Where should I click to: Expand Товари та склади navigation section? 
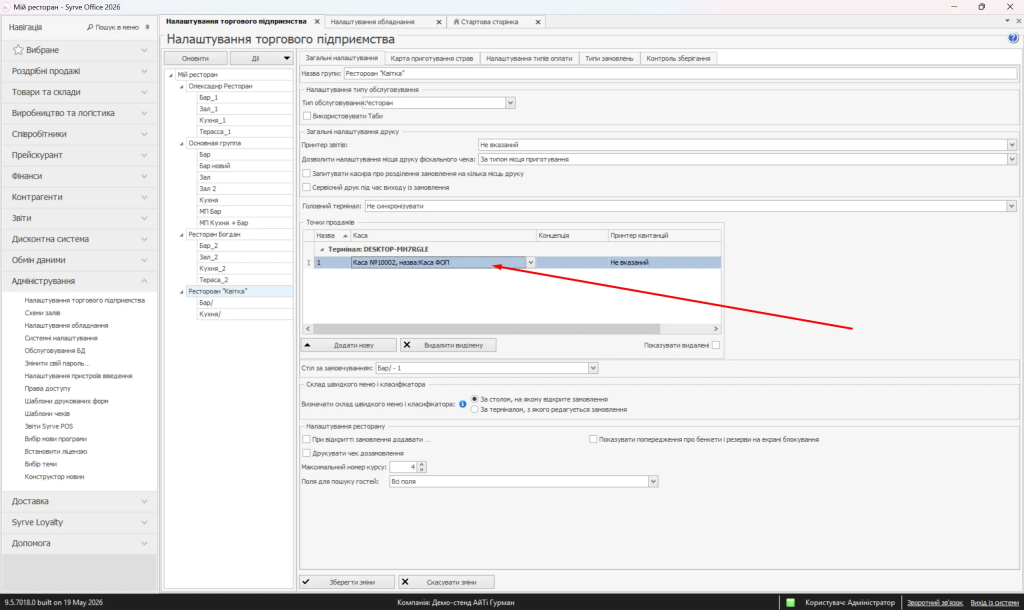point(144,92)
